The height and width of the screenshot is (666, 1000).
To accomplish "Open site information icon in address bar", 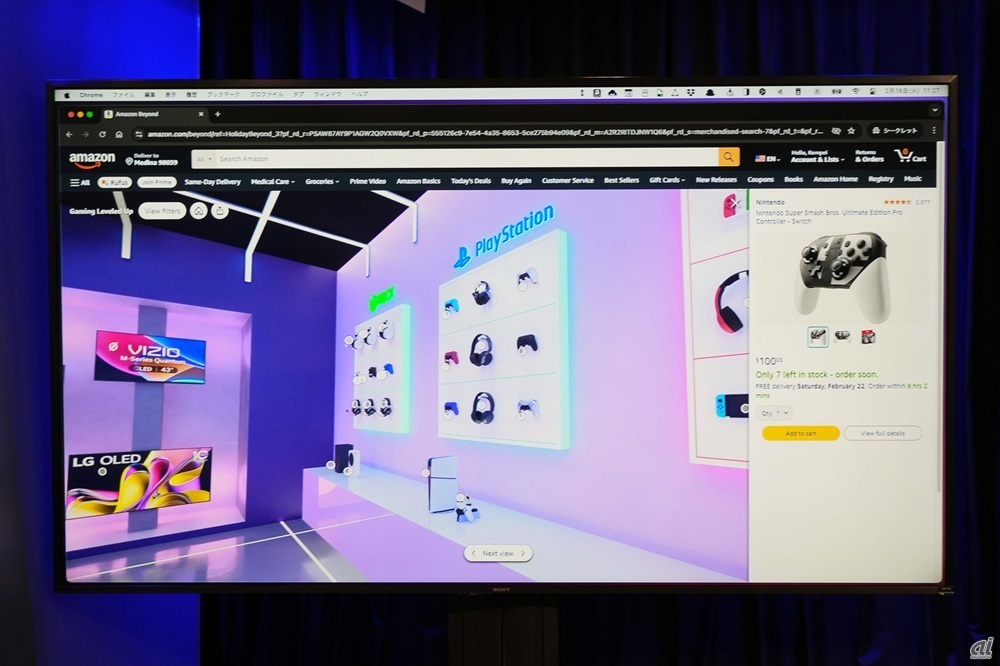I will click(x=138, y=134).
